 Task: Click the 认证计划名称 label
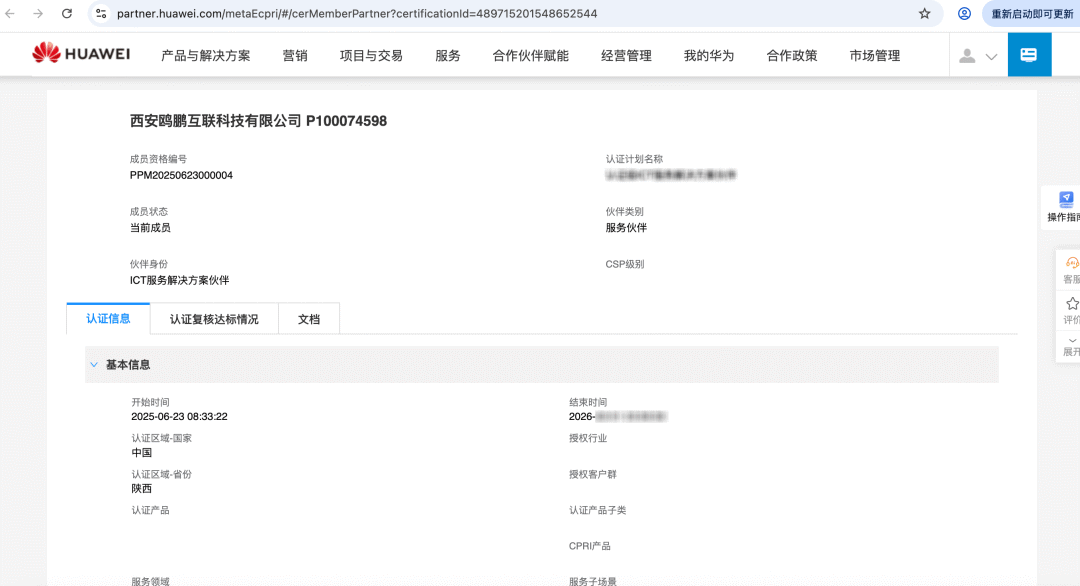coord(634,159)
